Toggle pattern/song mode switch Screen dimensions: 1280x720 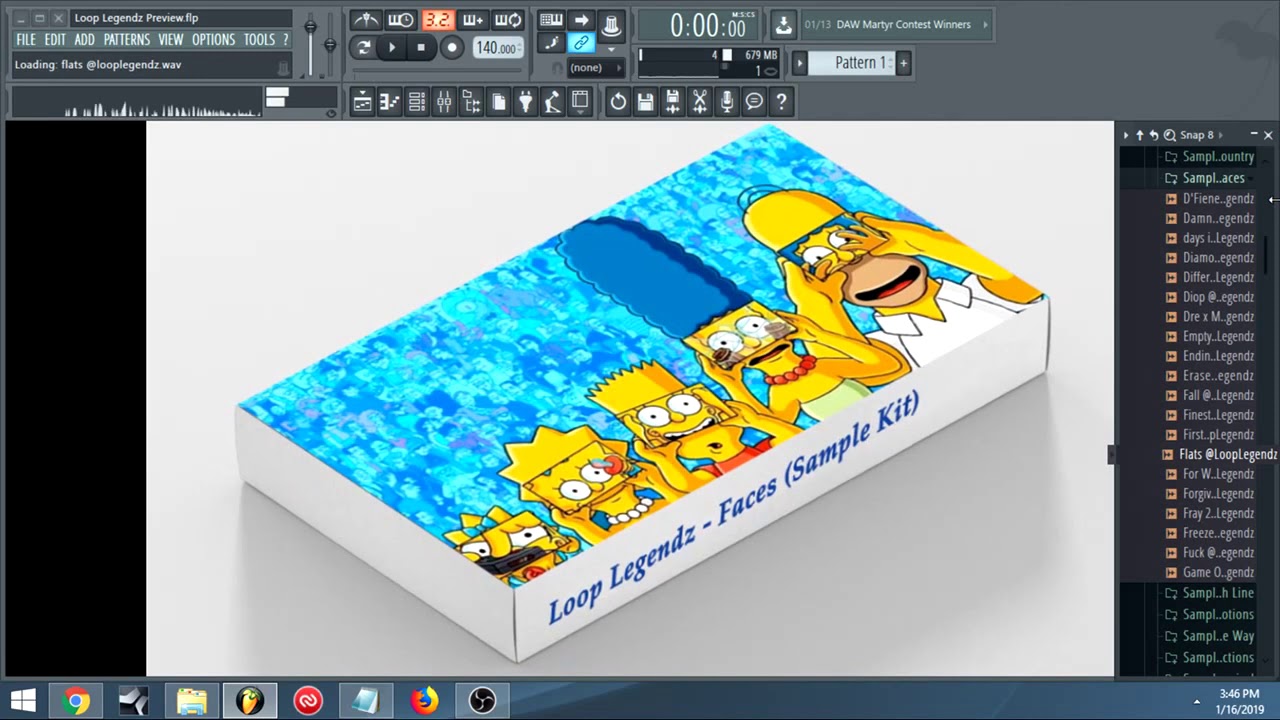364,47
